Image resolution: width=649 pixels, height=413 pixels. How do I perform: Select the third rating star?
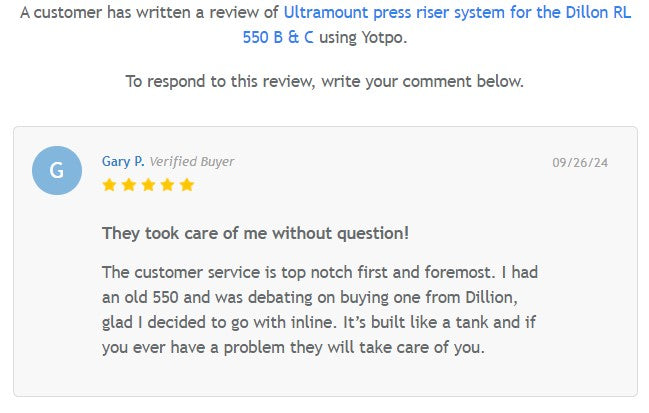click(148, 185)
